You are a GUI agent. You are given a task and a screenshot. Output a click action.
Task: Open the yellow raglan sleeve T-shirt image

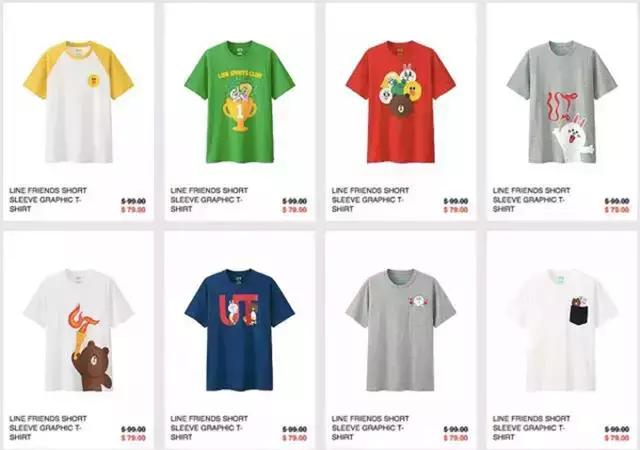[78, 102]
